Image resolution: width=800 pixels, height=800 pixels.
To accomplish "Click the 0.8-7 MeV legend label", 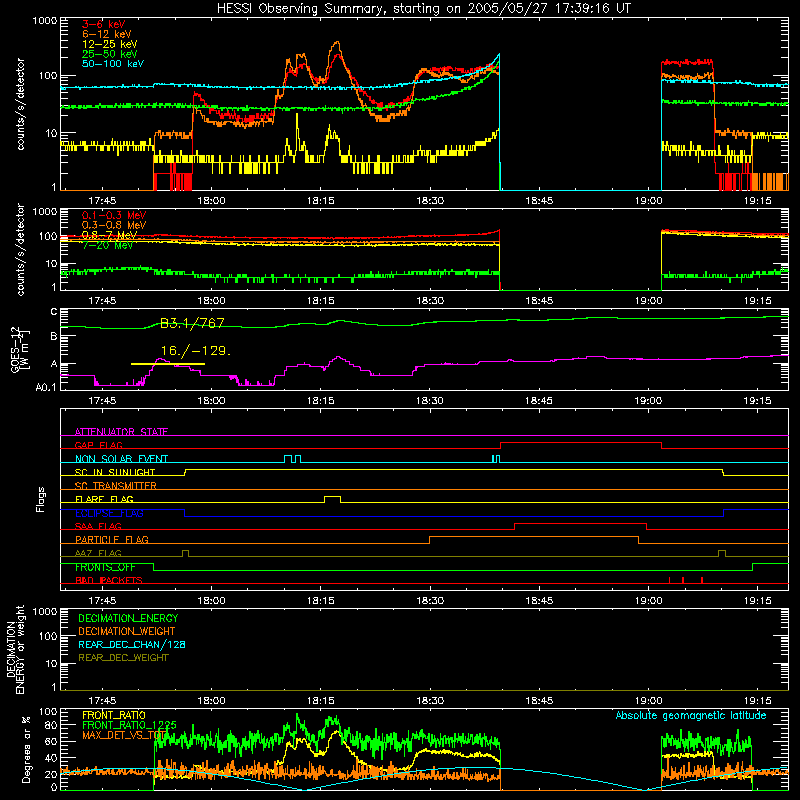I will click(109, 235).
